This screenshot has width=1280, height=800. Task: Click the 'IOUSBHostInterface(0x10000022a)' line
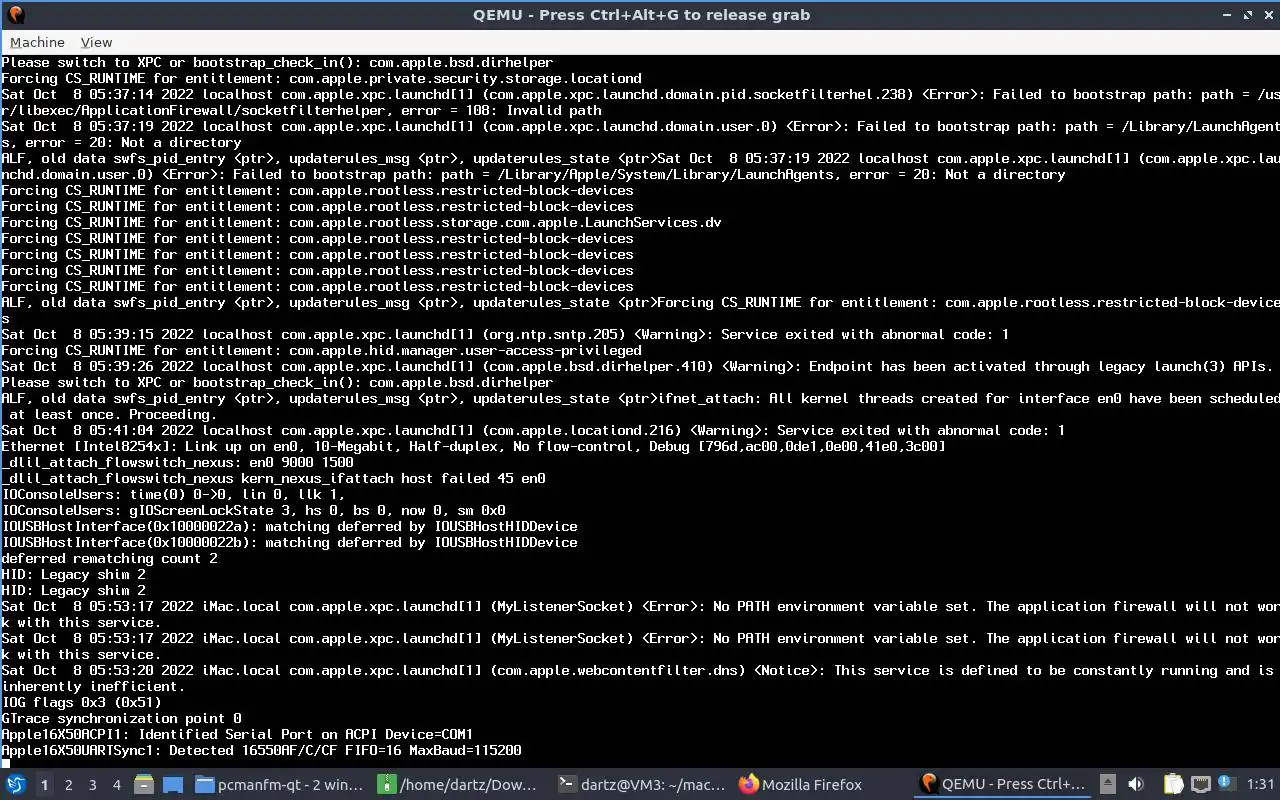click(x=290, y=526)
